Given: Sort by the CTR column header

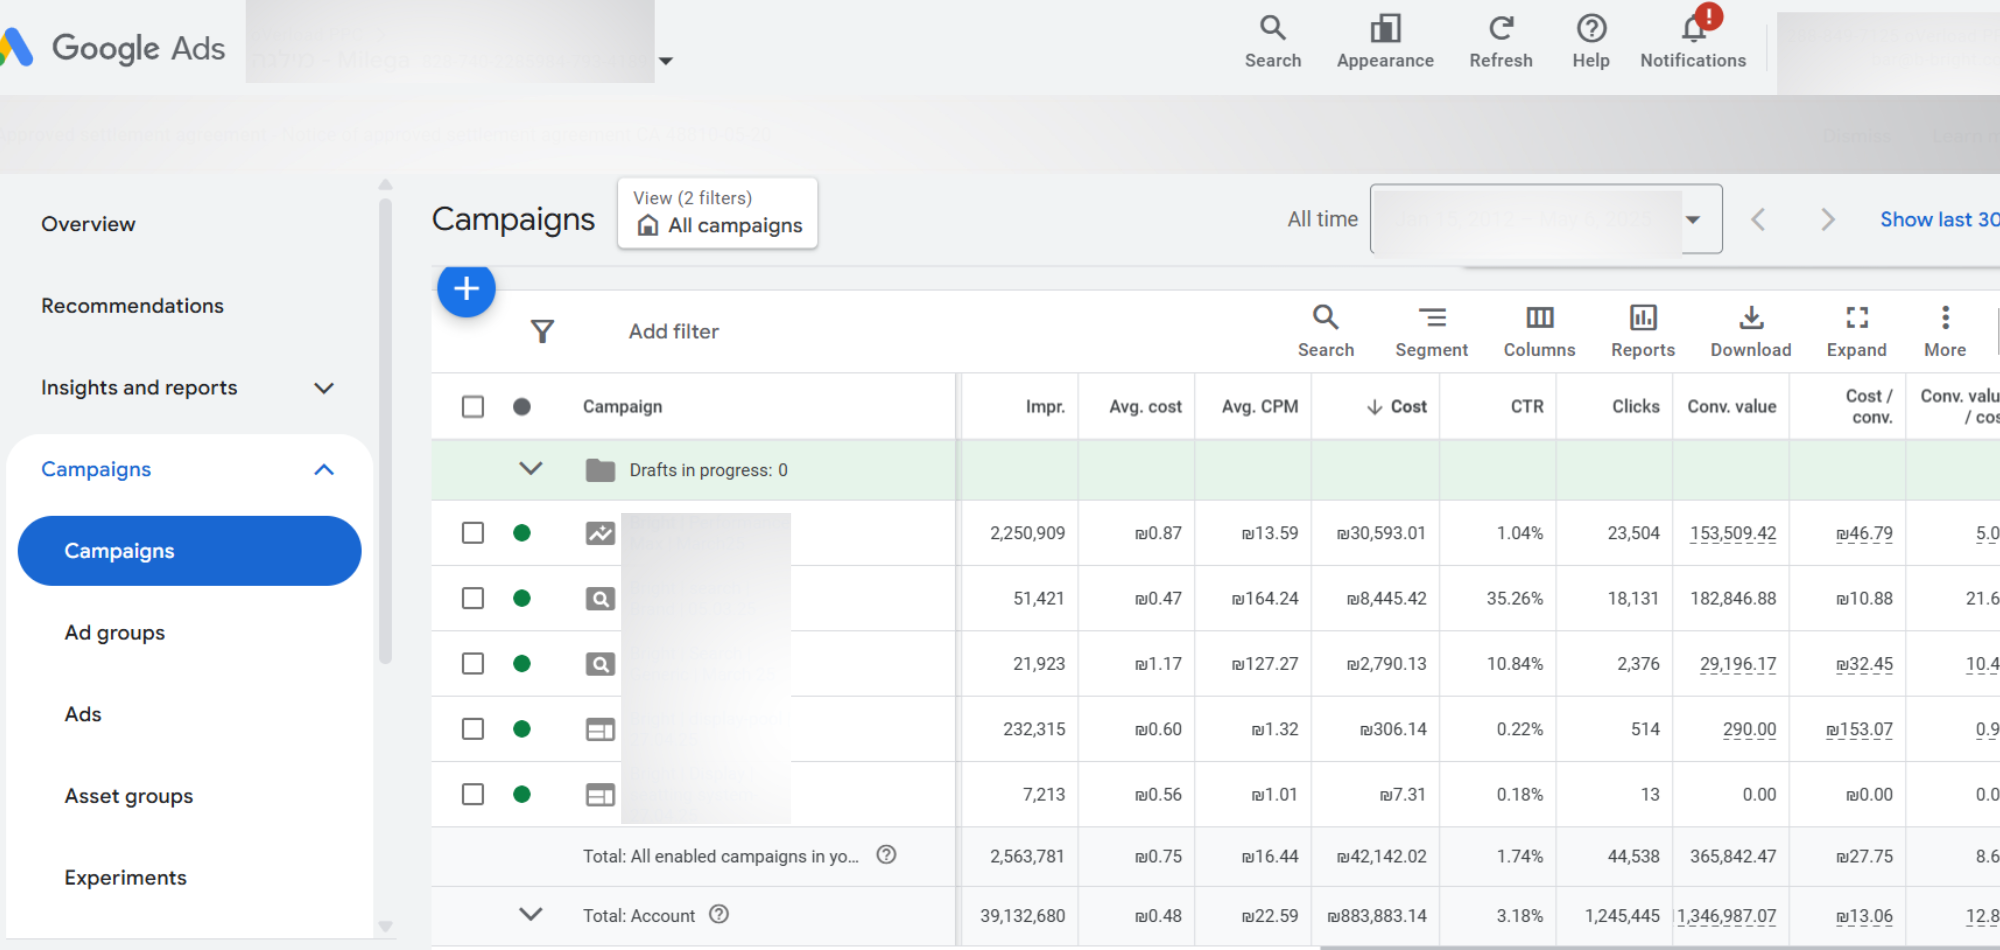Looking at the screenshot, I should tap(1527, 406).
